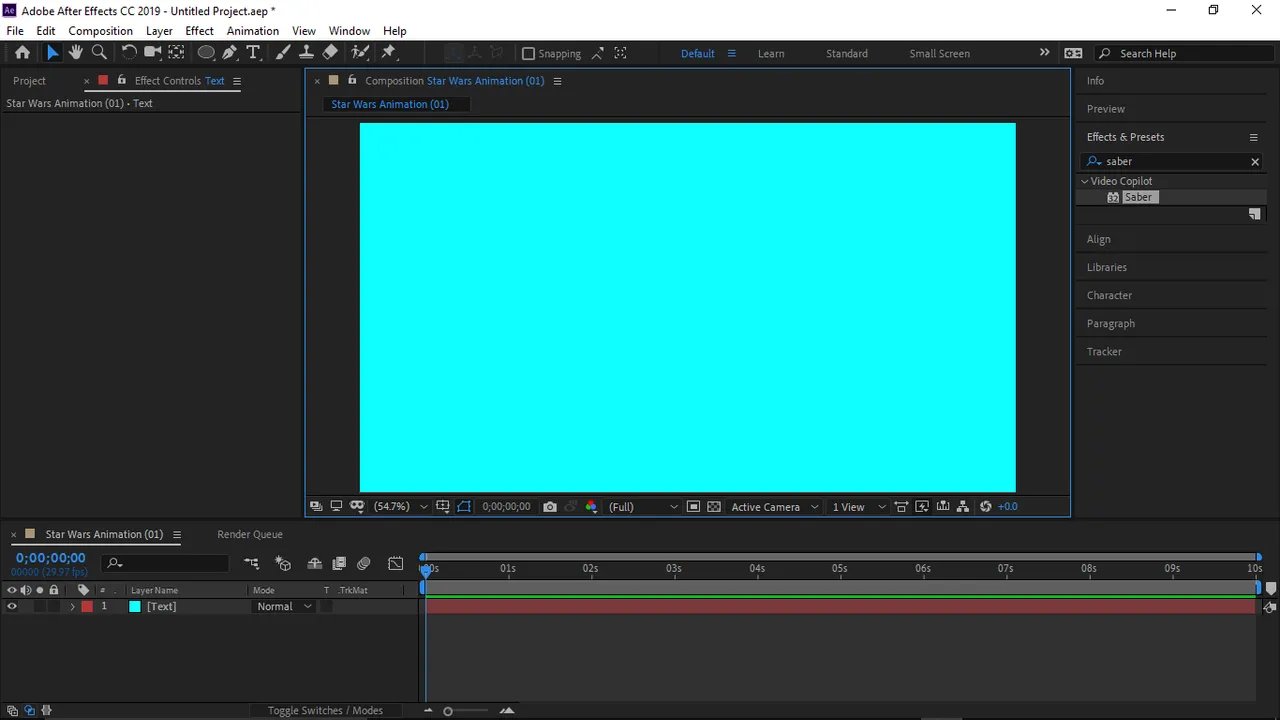Viewport: 1280px width, 720px height.
Task: Open the Active Camera dropdown
Action: click(774, 507)
